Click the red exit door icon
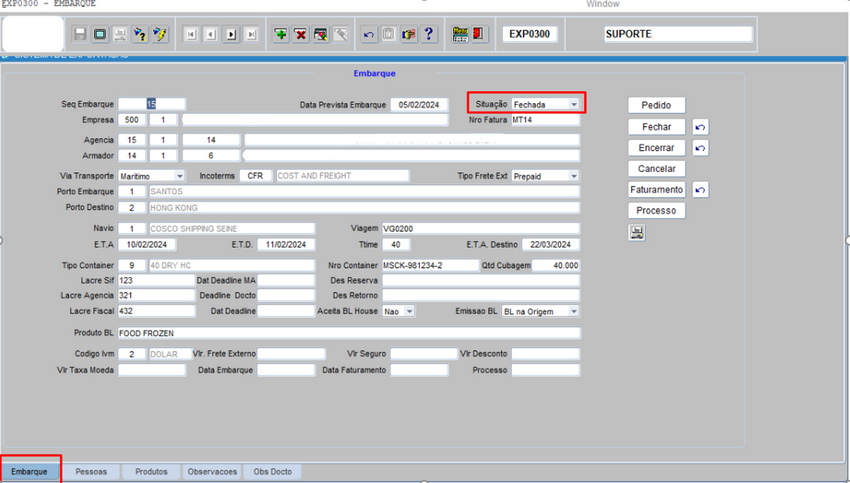This screenshot has height=483, width=850. [x=479, y=34]
